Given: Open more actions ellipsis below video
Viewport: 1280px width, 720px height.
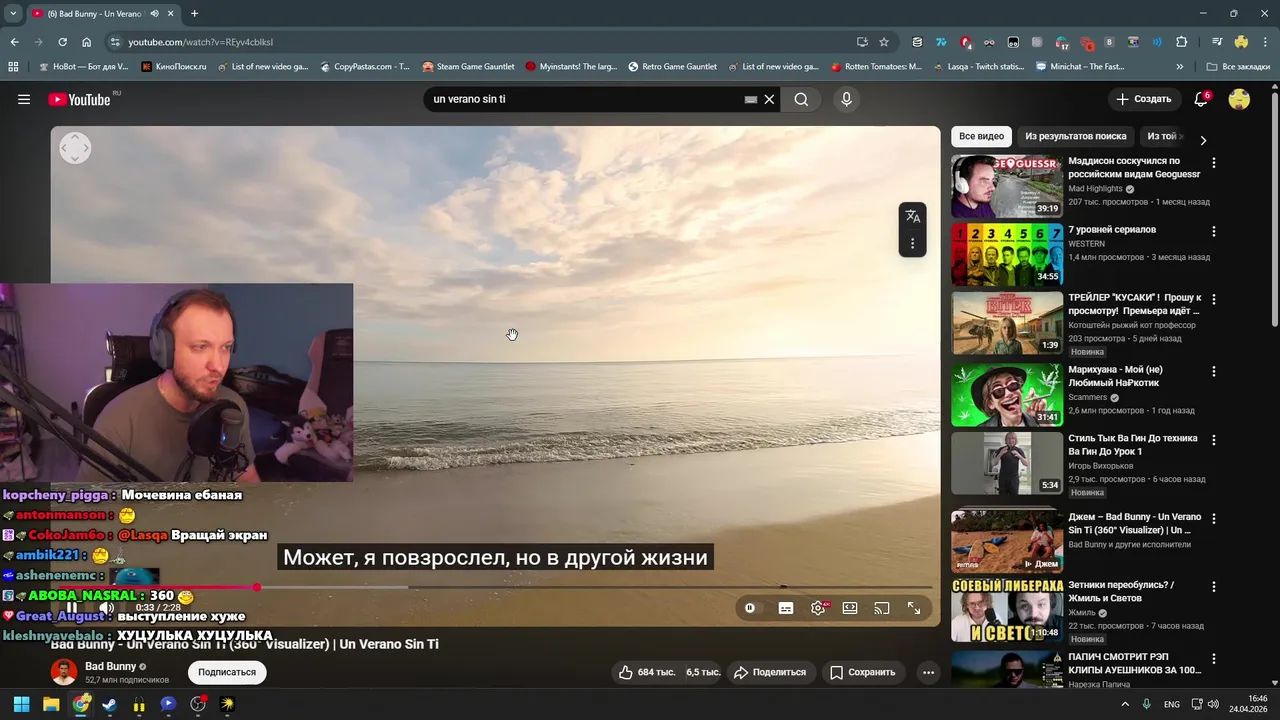Looking at the screenshot, I should [x=928, y=672].
